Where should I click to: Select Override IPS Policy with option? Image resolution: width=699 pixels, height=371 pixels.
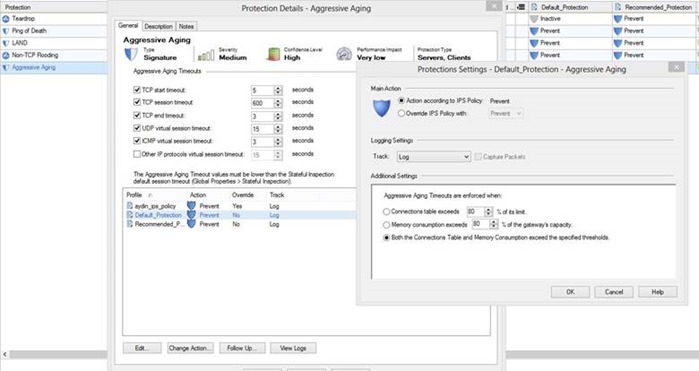point(401,113)
